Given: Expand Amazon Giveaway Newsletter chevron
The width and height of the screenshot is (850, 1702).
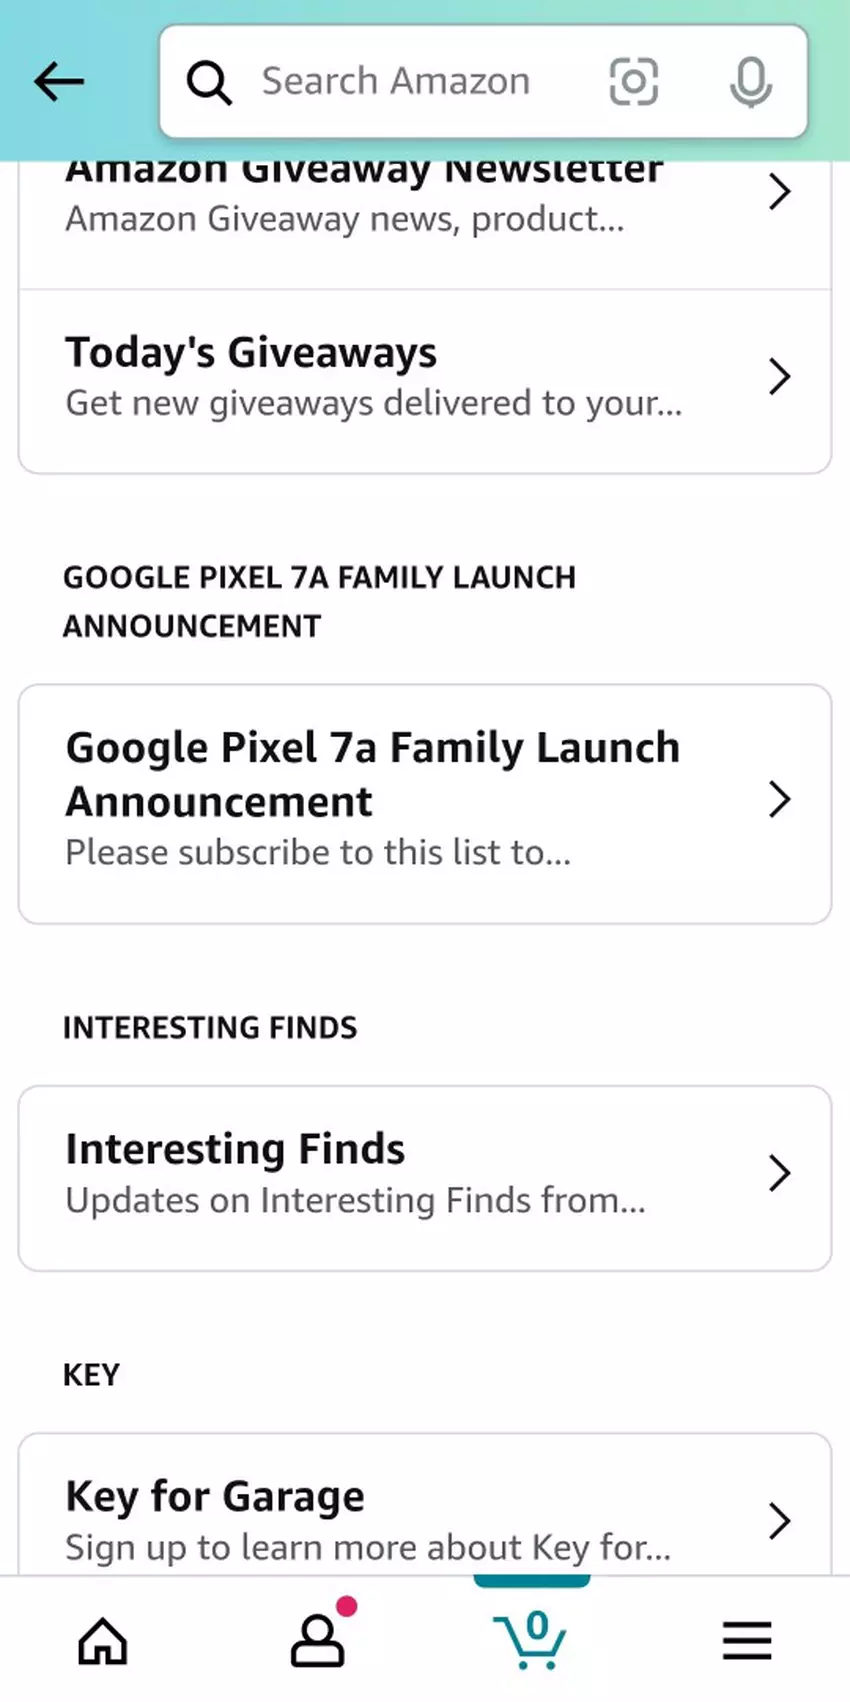Looking at the screenshot, I should [779, 191].
